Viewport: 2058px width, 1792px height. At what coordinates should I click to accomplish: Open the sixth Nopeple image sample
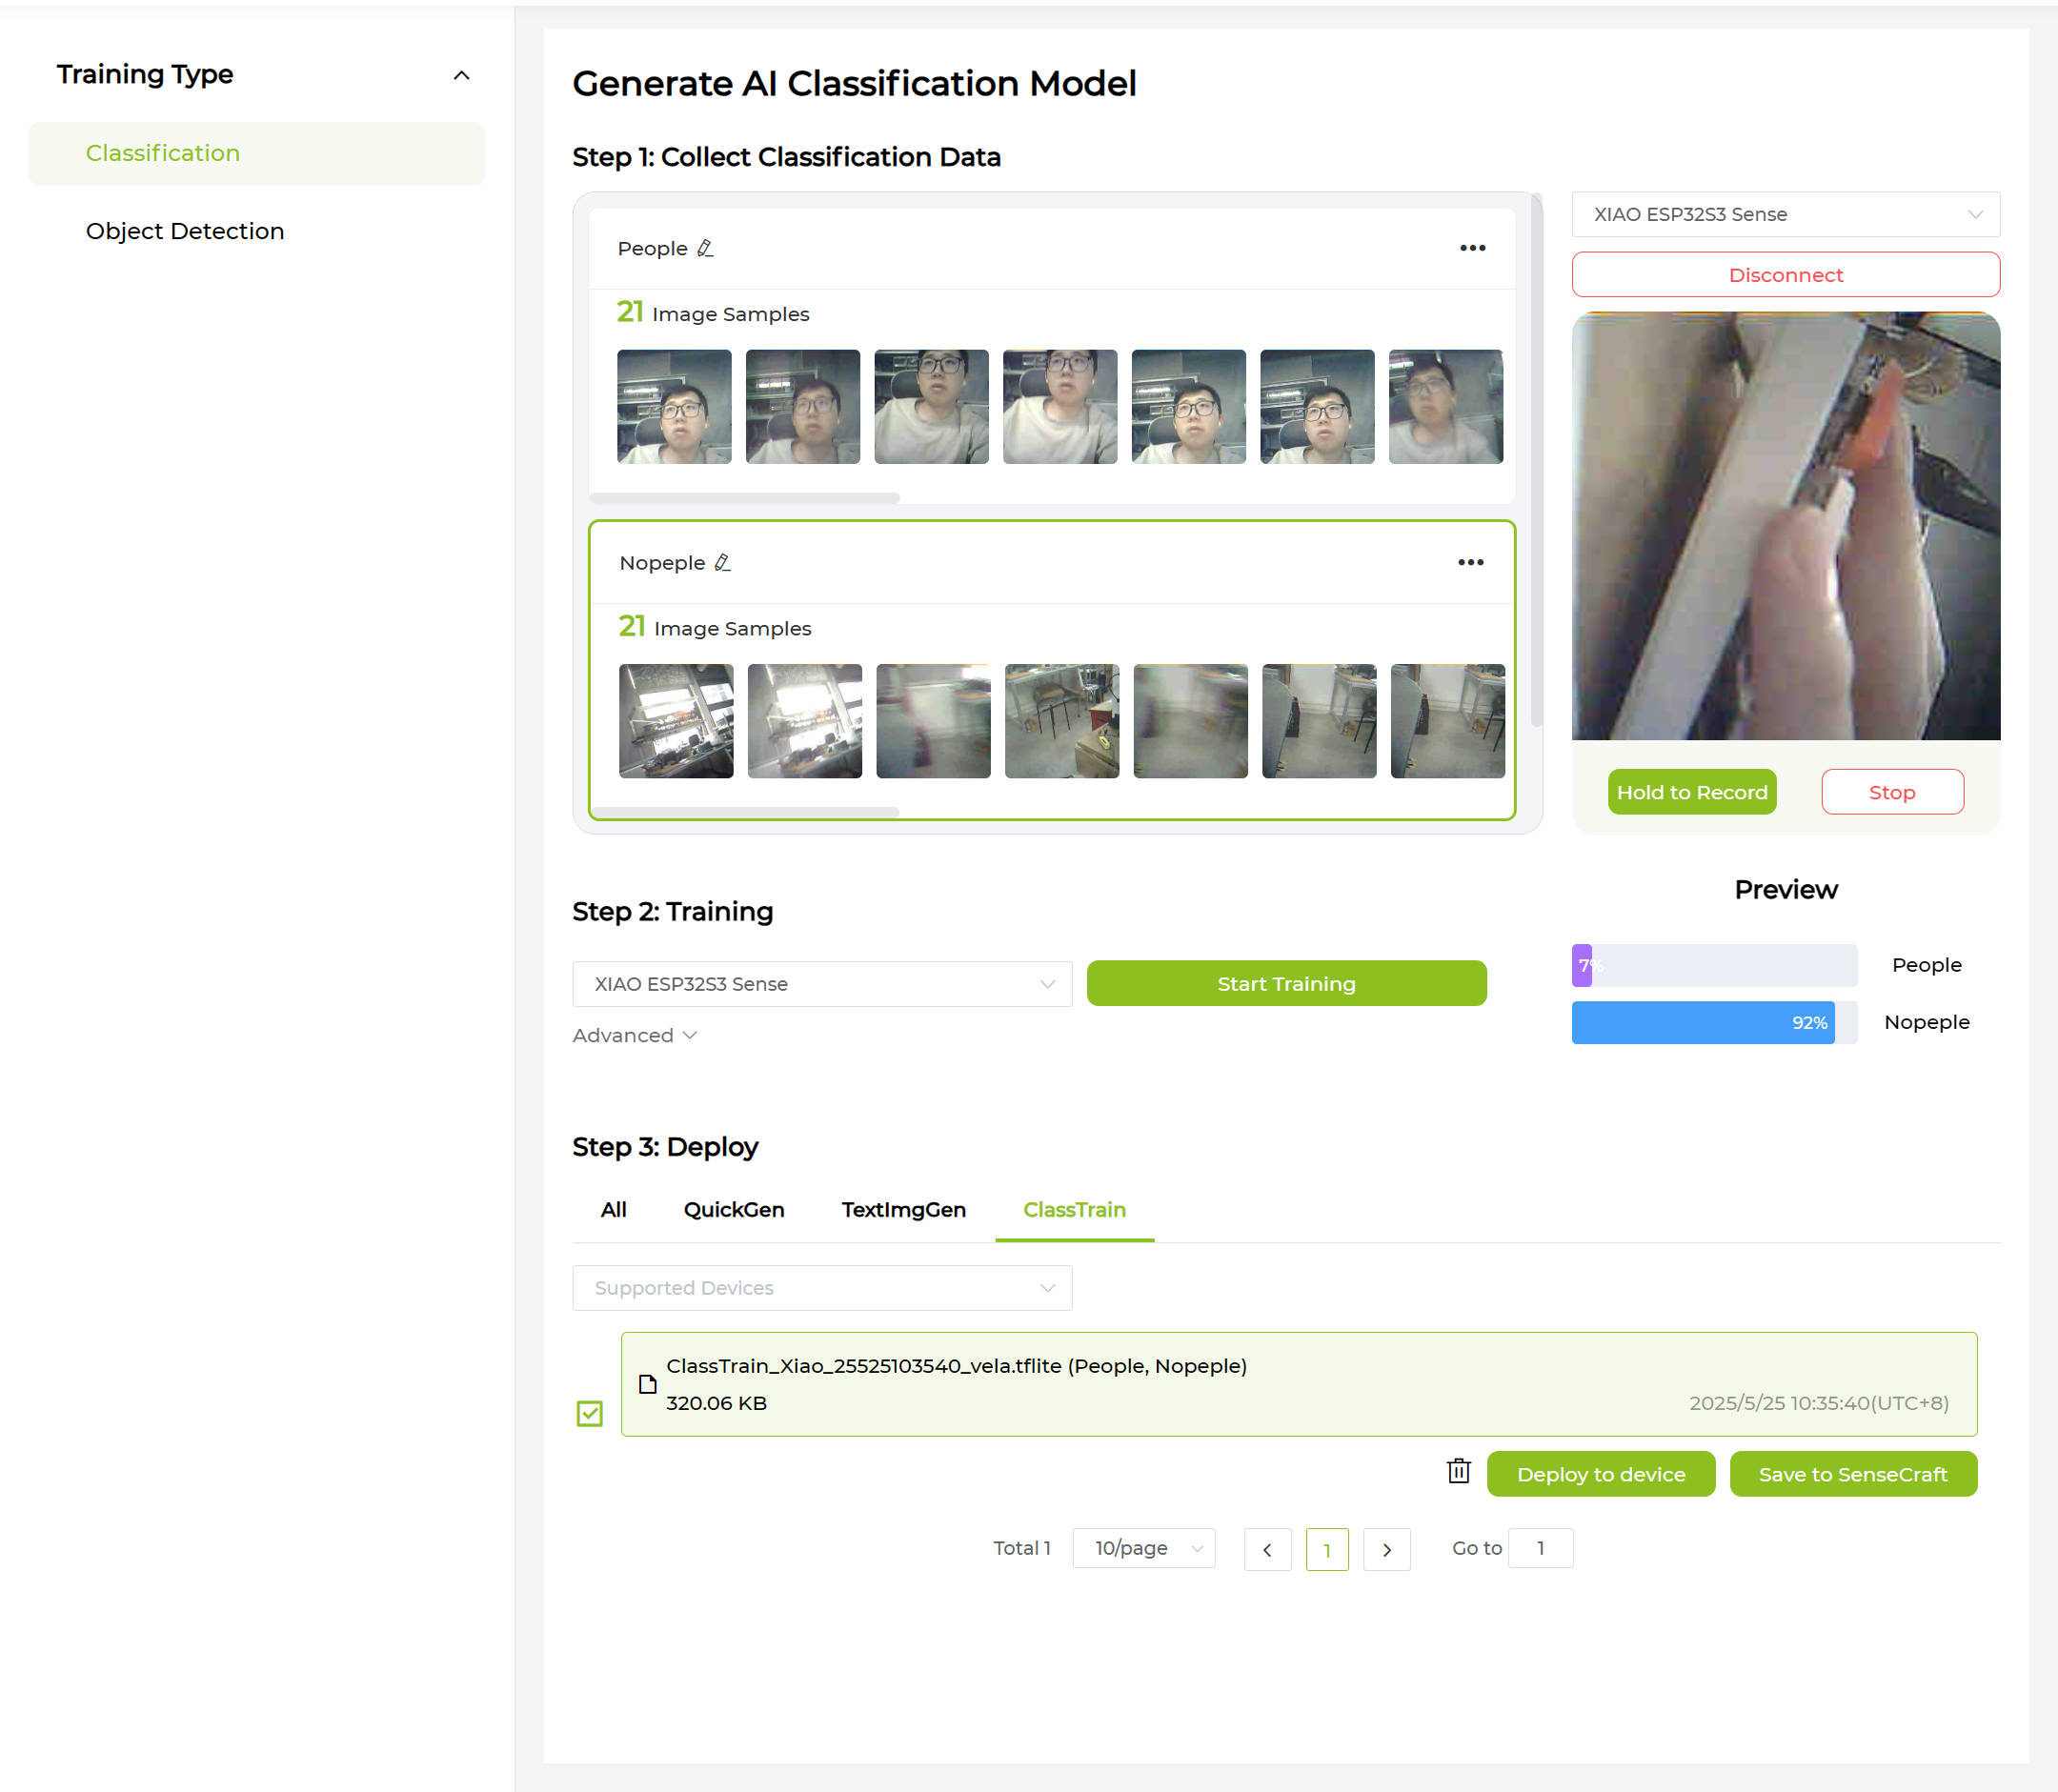tap(1319, 721)
